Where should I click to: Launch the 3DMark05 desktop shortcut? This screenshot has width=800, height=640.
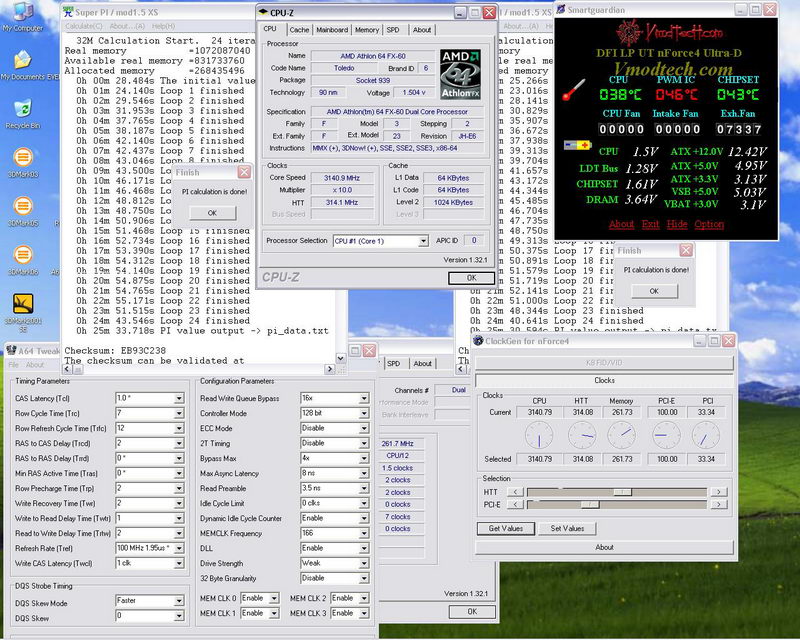(x=22, y=207)
